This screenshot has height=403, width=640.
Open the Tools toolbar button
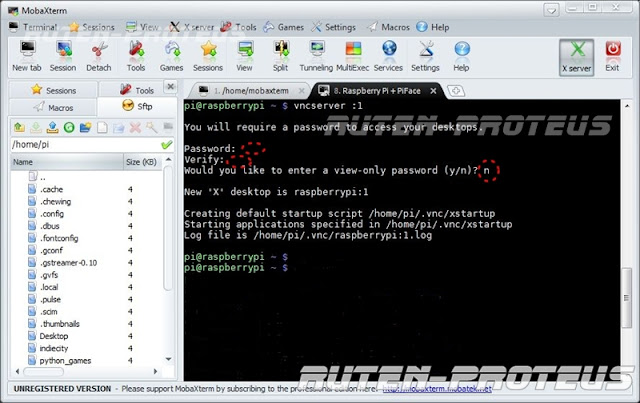click(x=136, y=57)
